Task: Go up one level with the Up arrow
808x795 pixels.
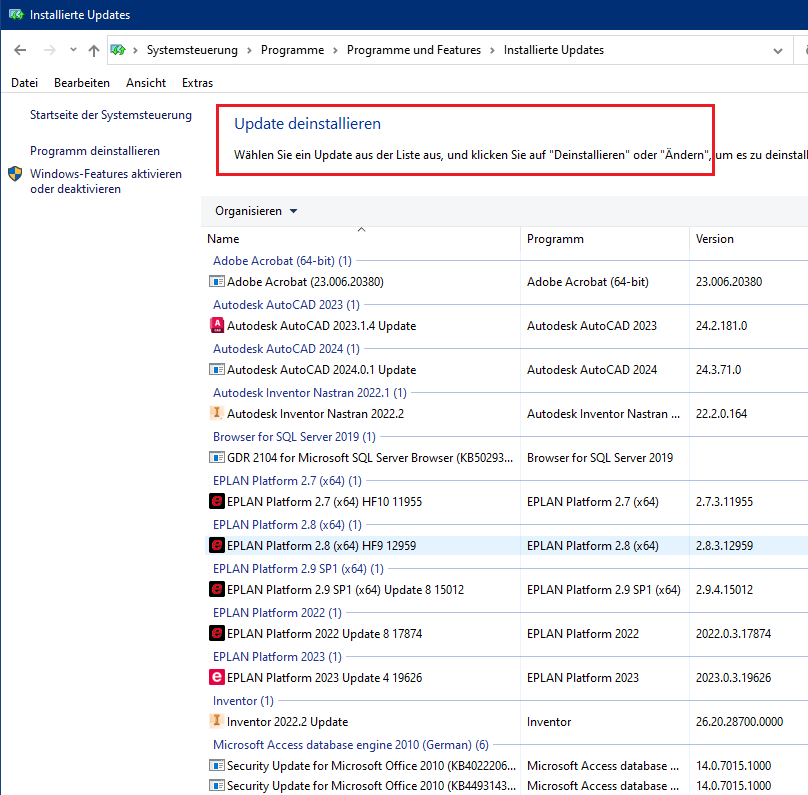Action: click(x=94, y=50)
